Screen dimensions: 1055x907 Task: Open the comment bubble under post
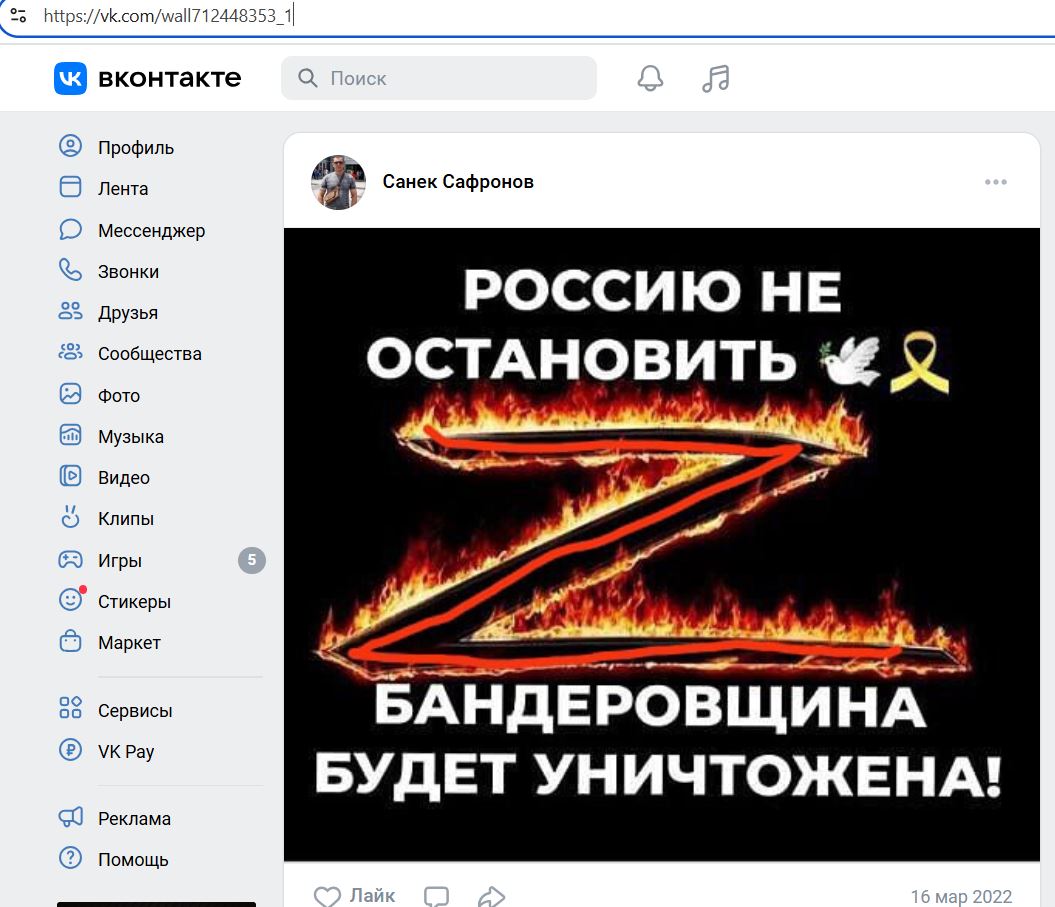click(x=436, y=896)
